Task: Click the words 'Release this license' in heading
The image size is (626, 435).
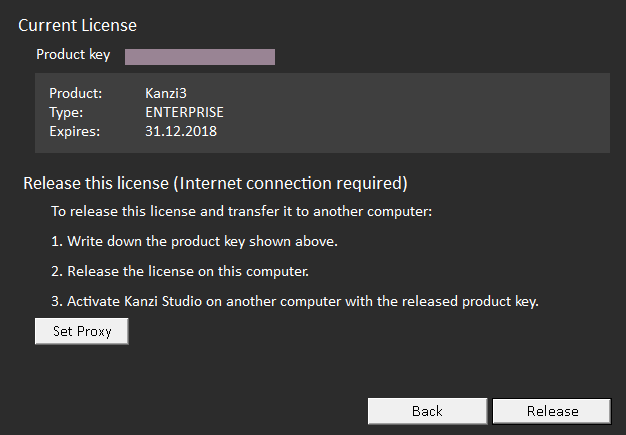Action: click(x=95, y=184)
